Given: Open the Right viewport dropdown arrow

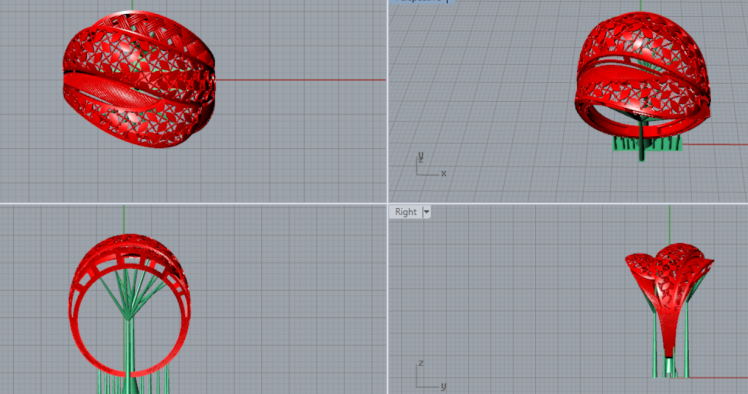Looking at the screenshot, I should pyautogui.click(x=426, y=212).
